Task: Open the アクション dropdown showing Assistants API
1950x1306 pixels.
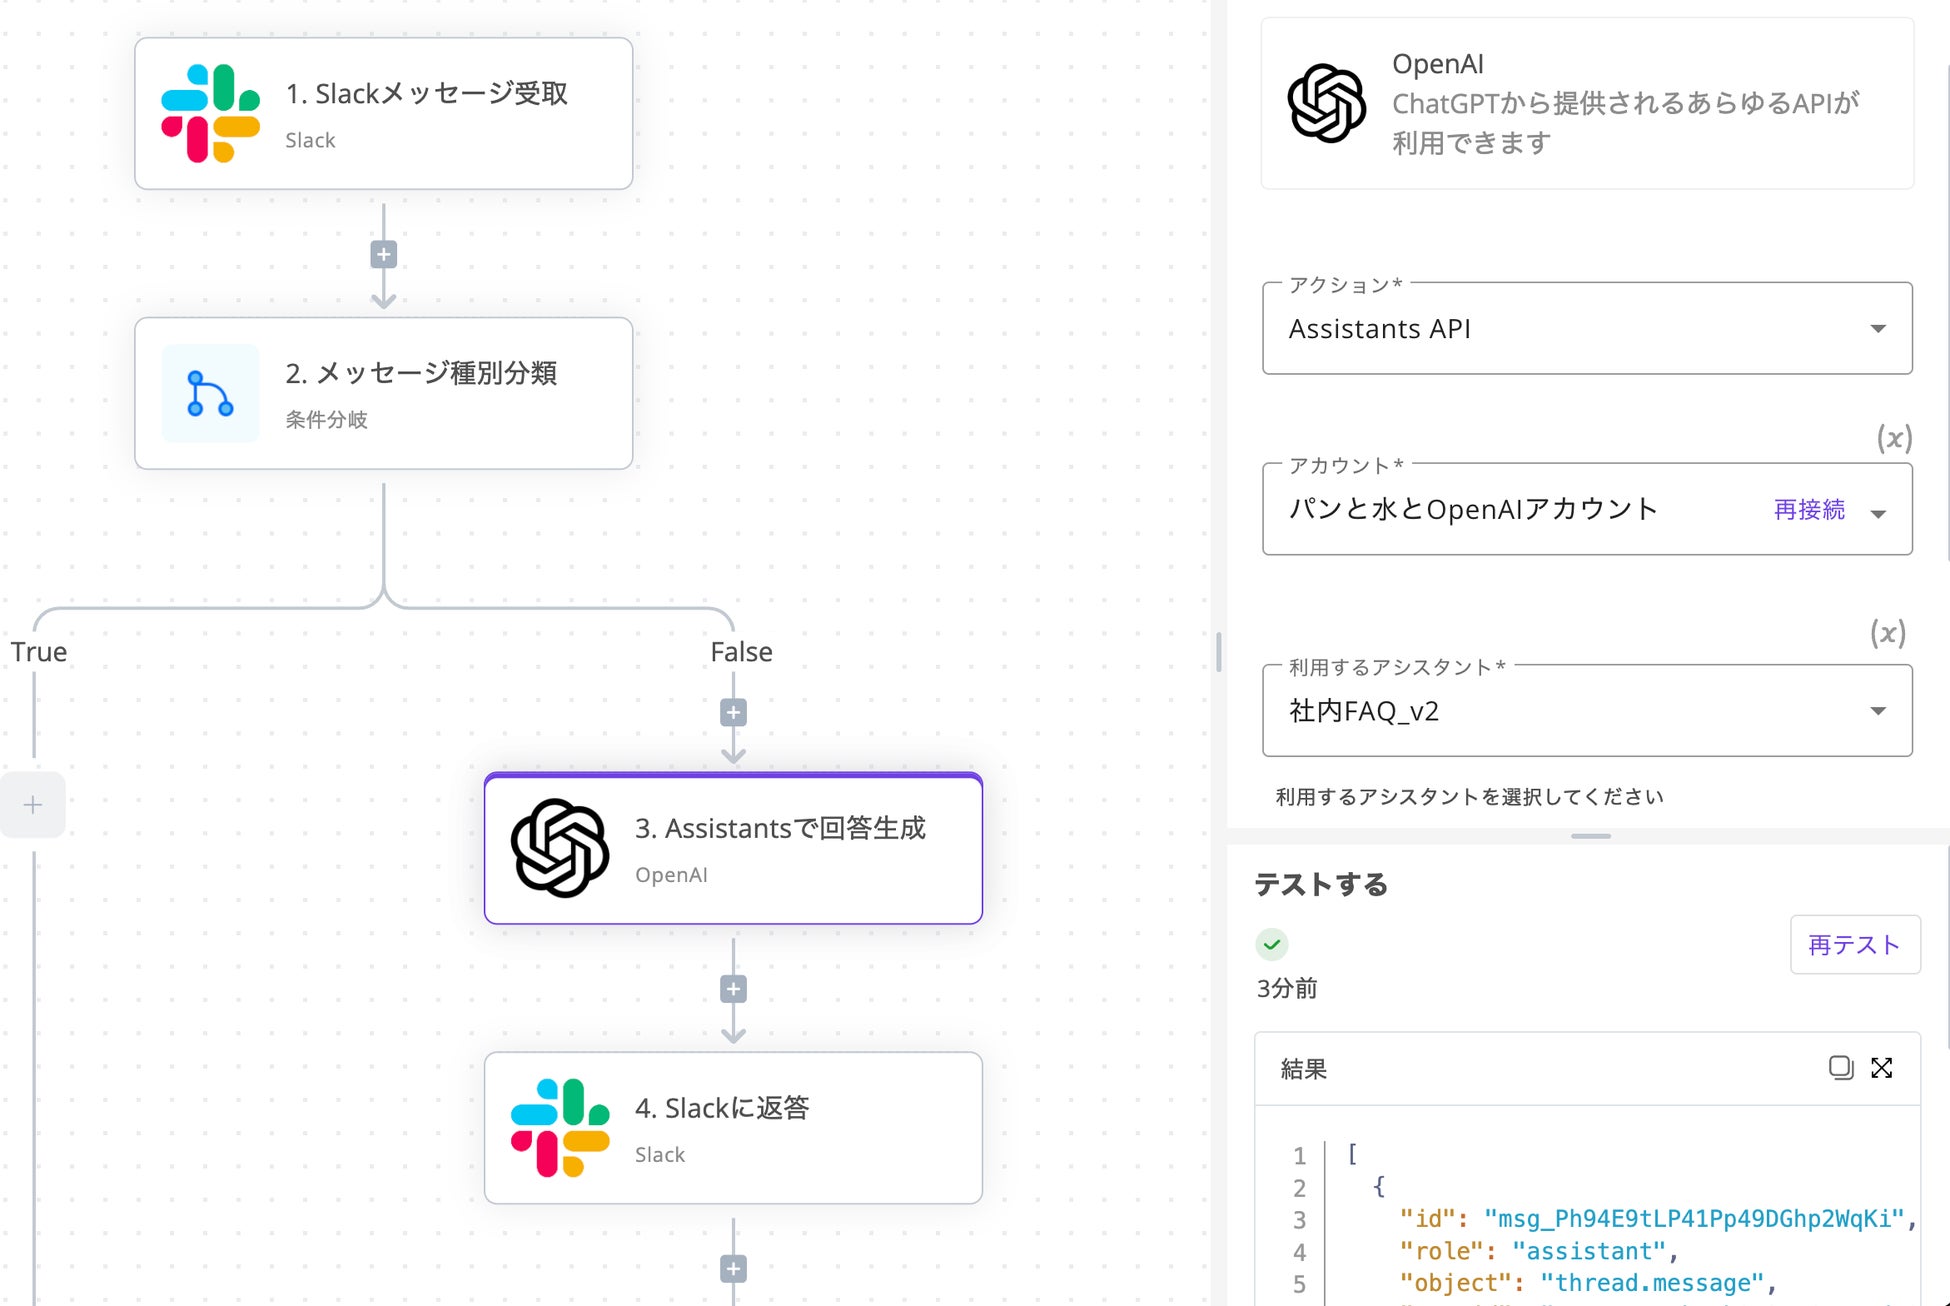Action: click(x=1586, y=328)
